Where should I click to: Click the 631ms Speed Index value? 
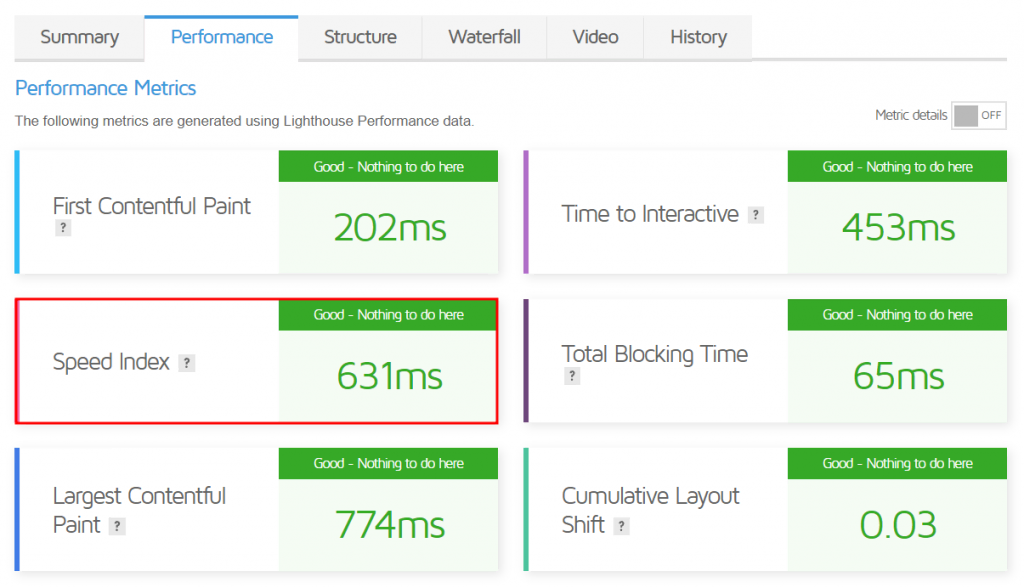click(387, 376)
